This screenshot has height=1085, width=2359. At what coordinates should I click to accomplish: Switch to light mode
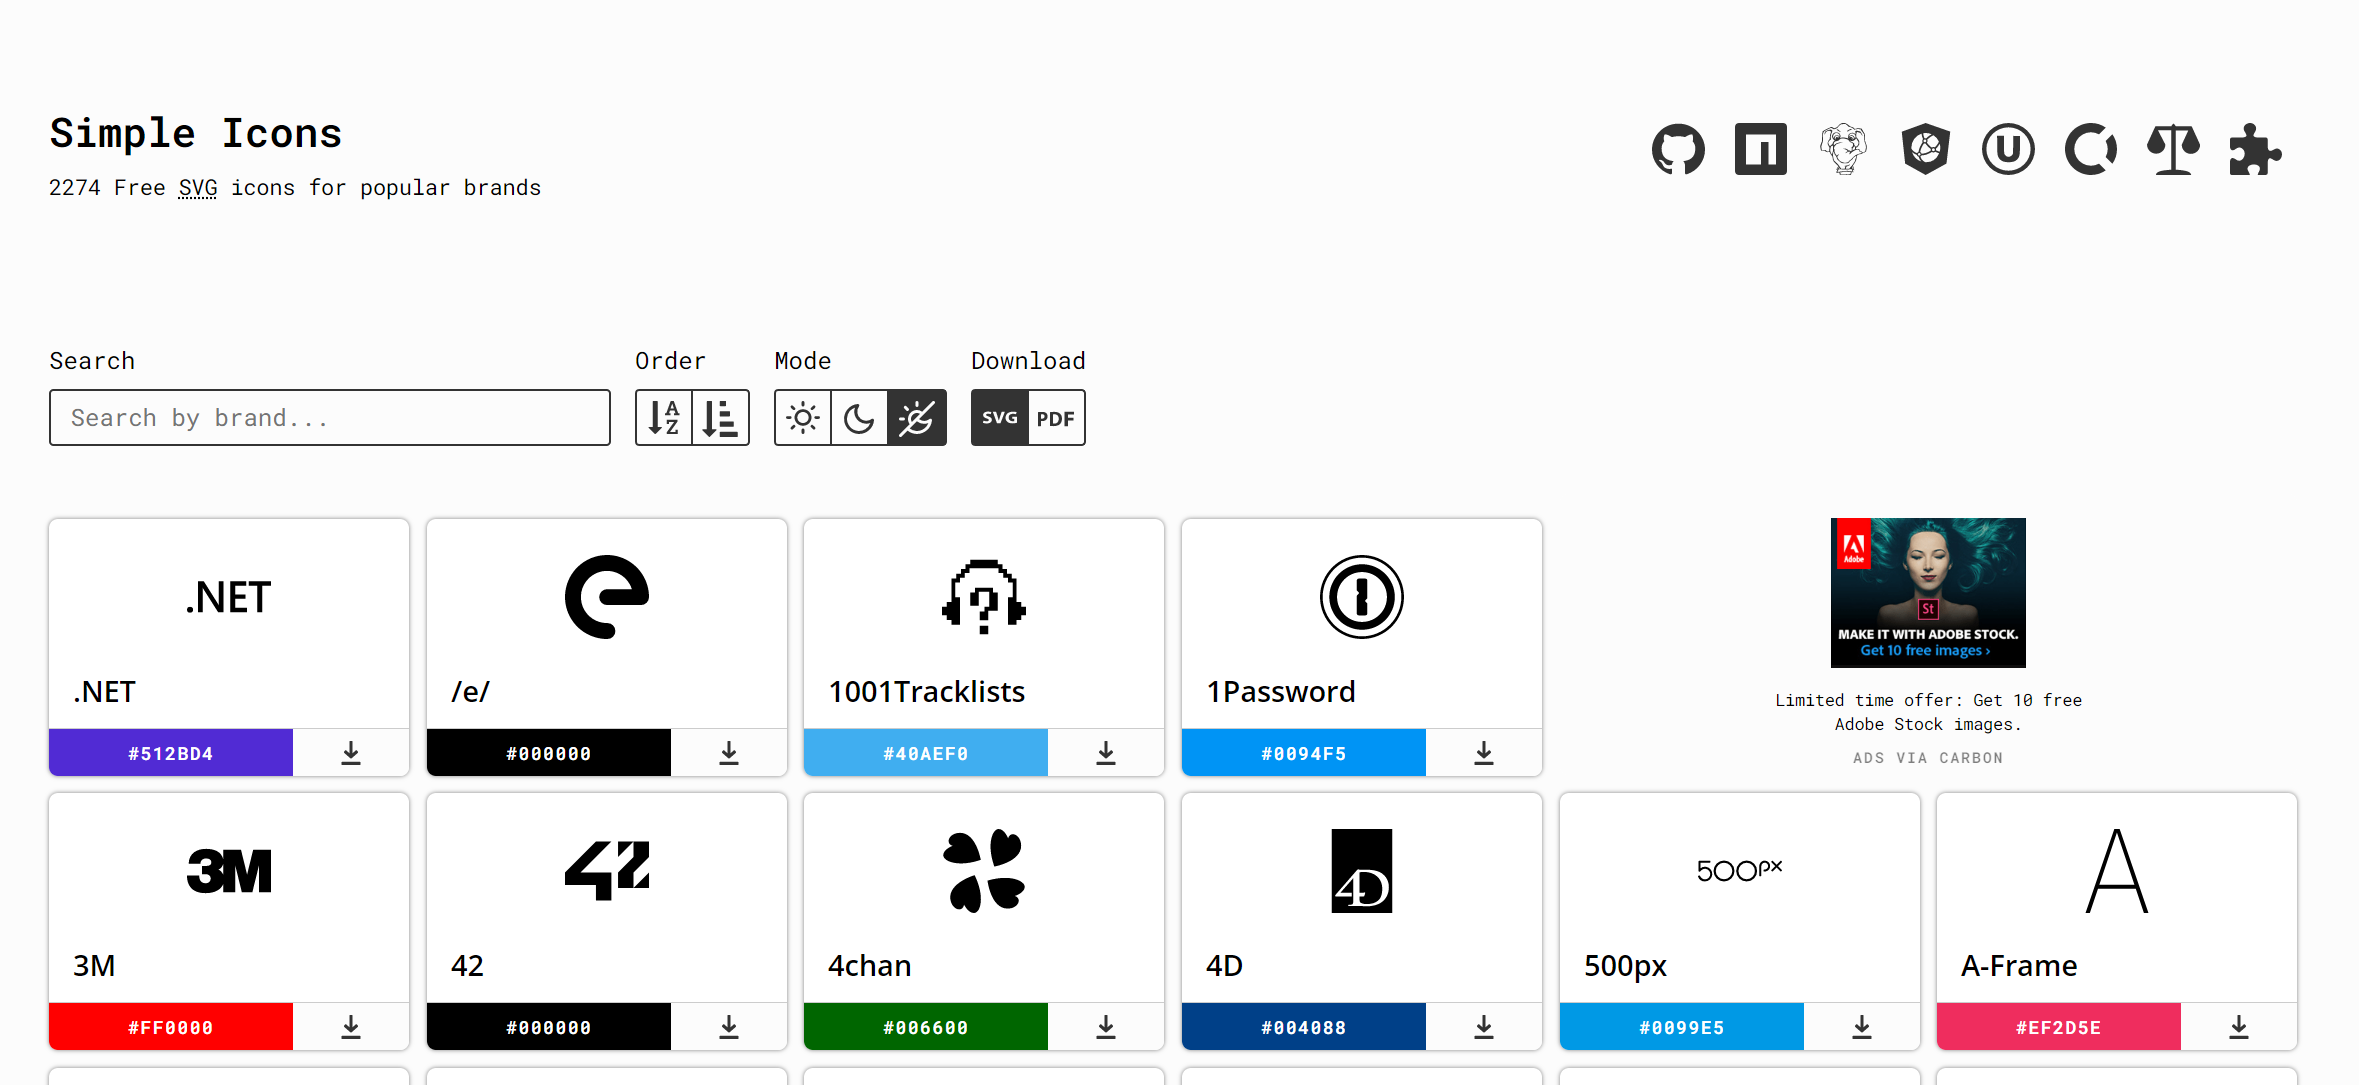point(802,418)
